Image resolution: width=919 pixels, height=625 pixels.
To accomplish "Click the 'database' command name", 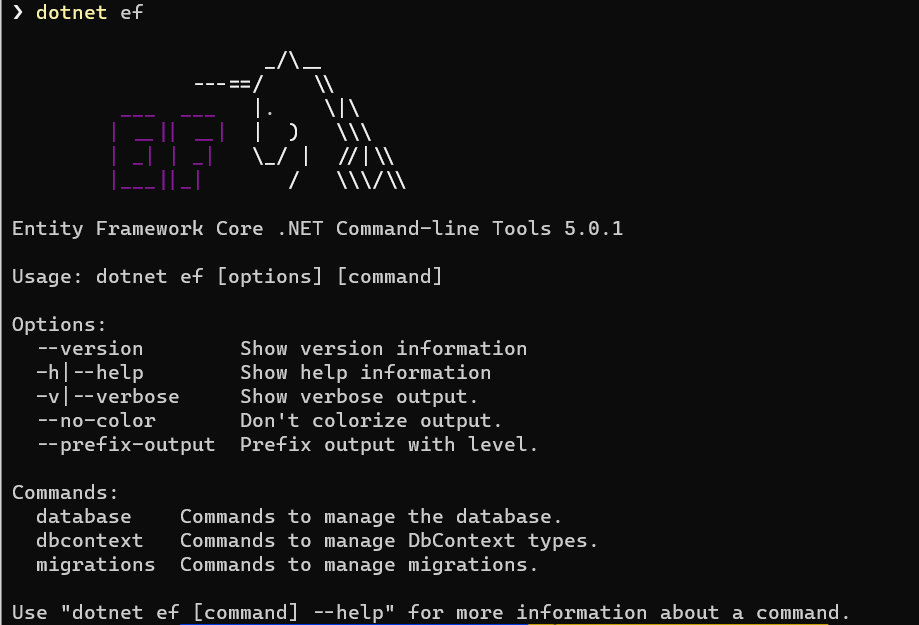I will (x=83, y=517).
